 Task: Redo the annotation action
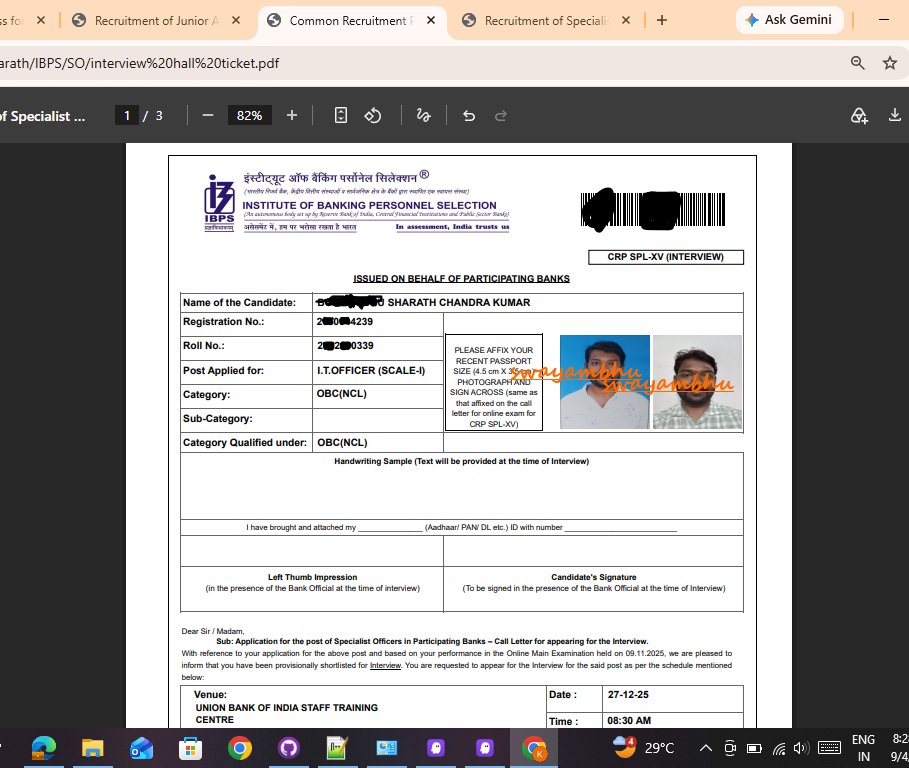pos(501,116)
